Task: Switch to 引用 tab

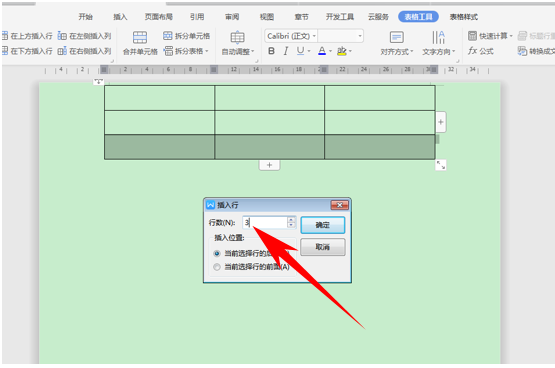Action: (197, 17)
